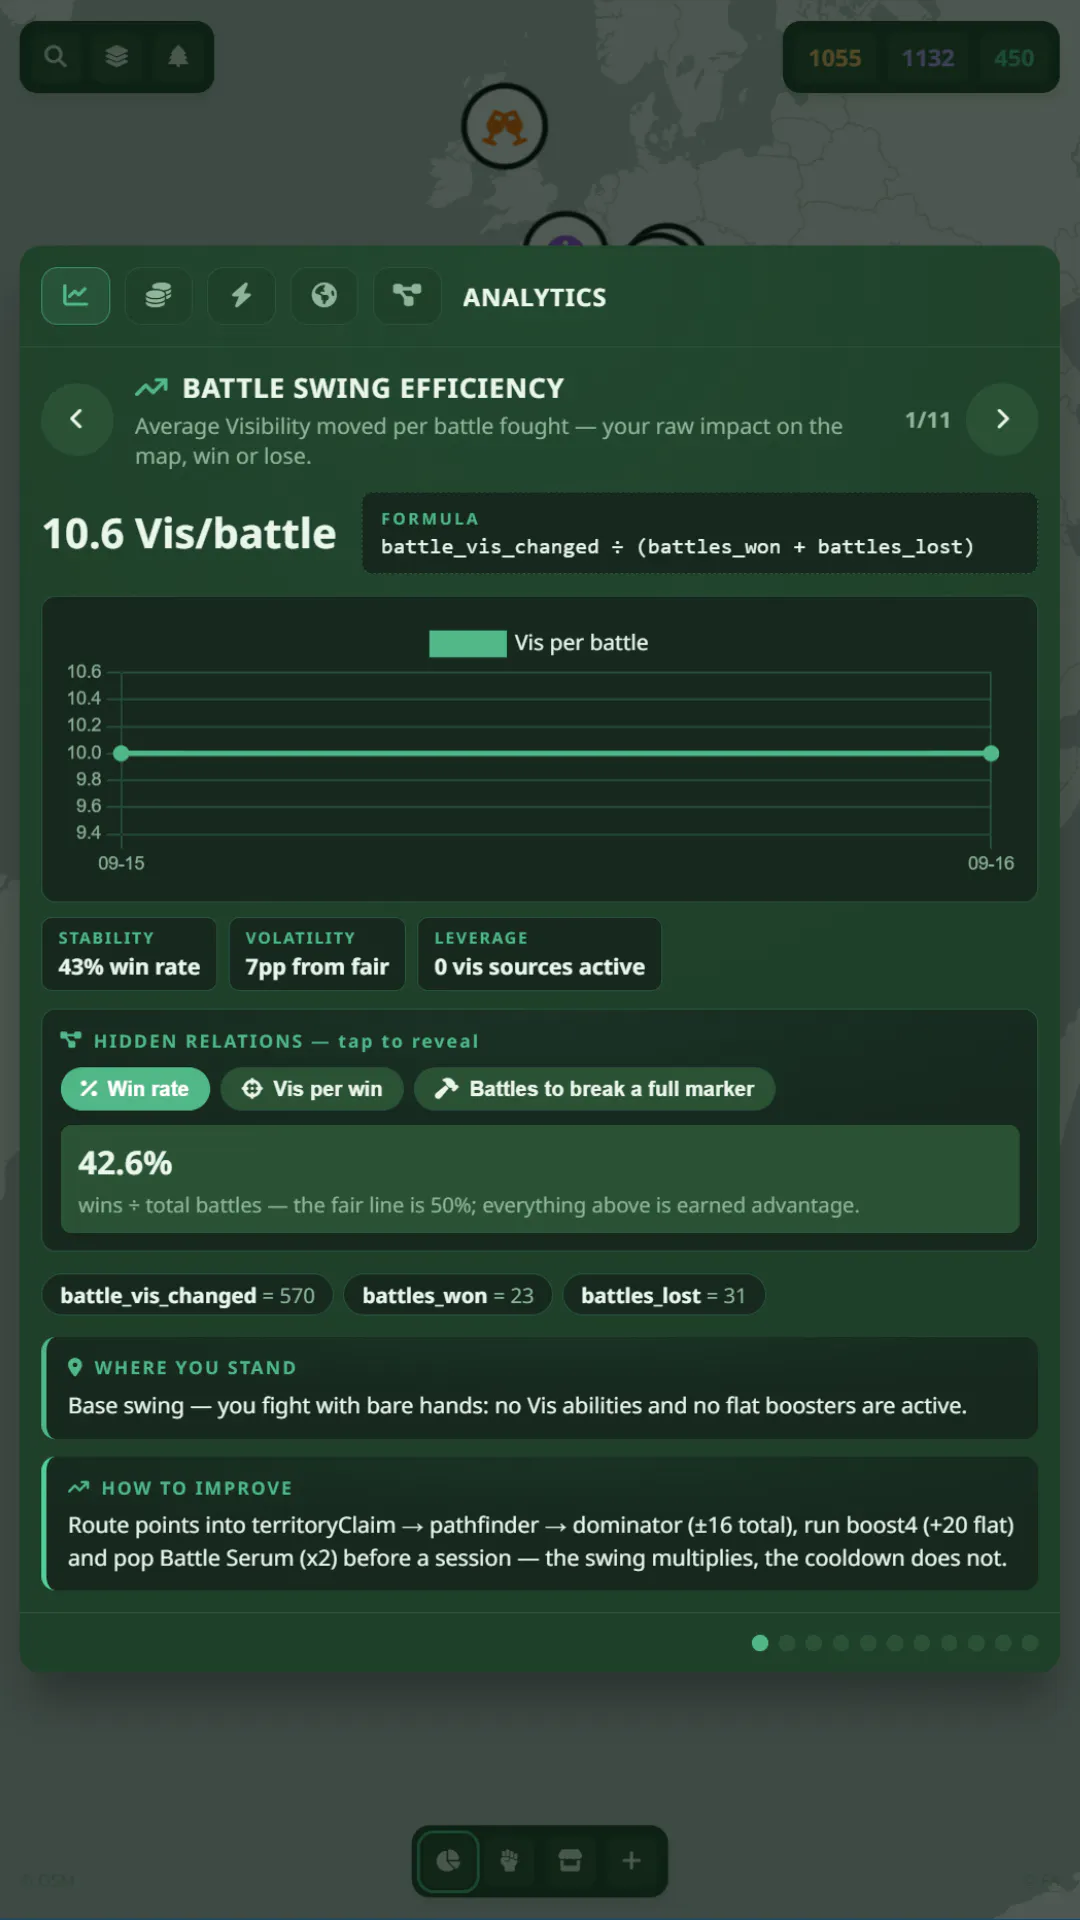This screenshot has height=1920, width=1080.
Task: Click the 1055 resource counter
Action: pyautogui.click(x=835, y=58)
